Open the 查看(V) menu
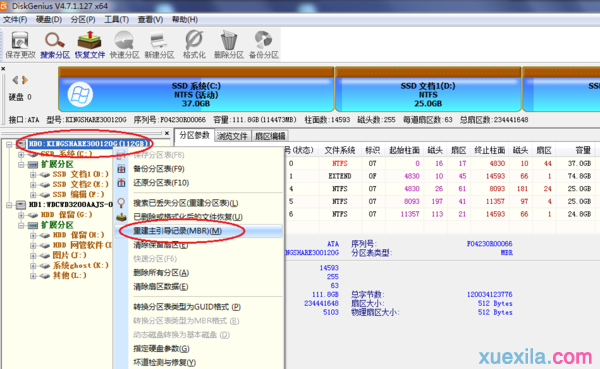600x369 pixels. (150, 20)
